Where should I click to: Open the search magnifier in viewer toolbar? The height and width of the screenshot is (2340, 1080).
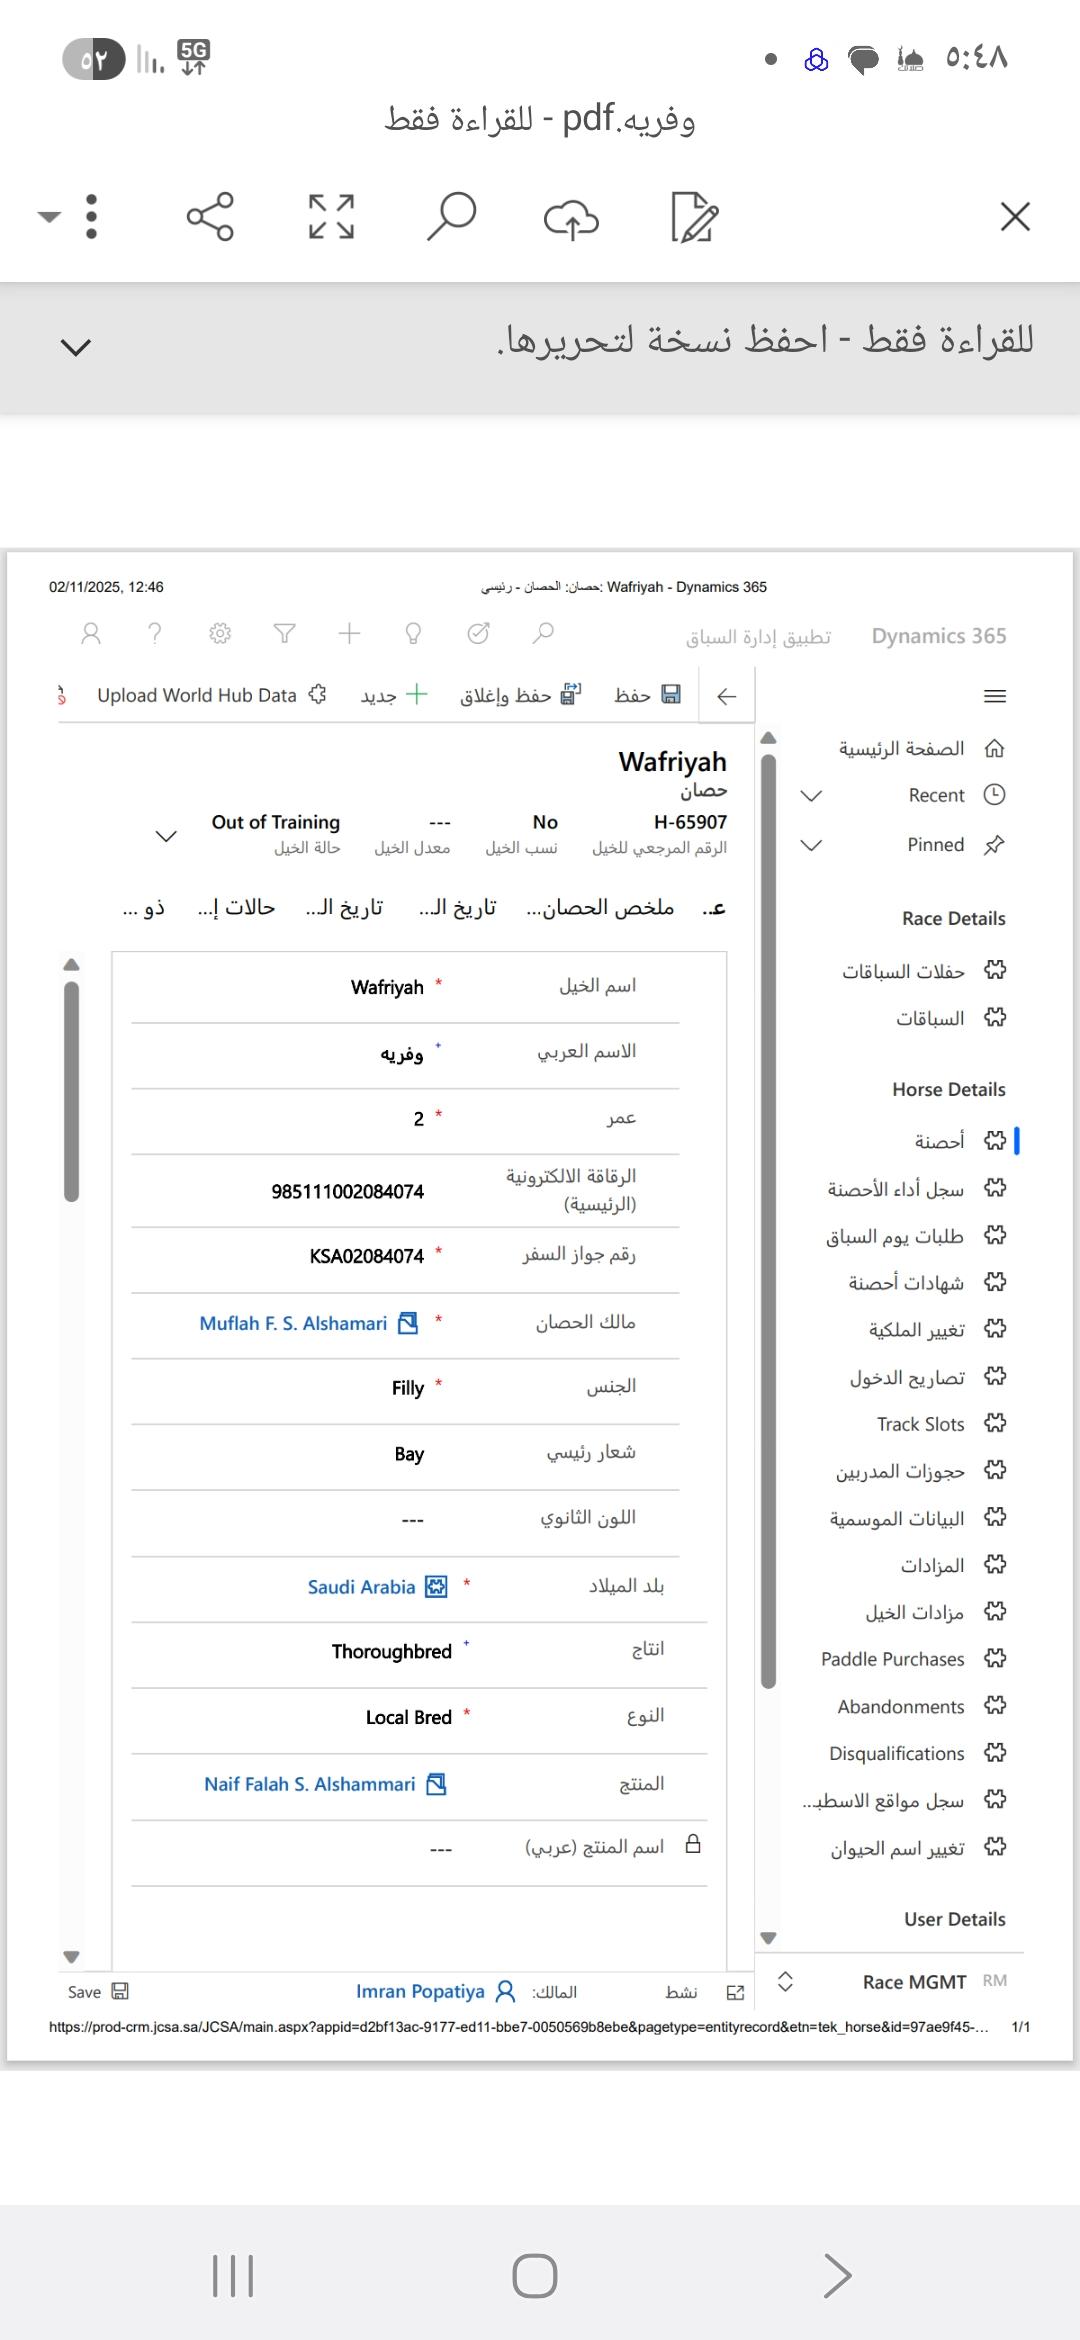click(451, 216)
